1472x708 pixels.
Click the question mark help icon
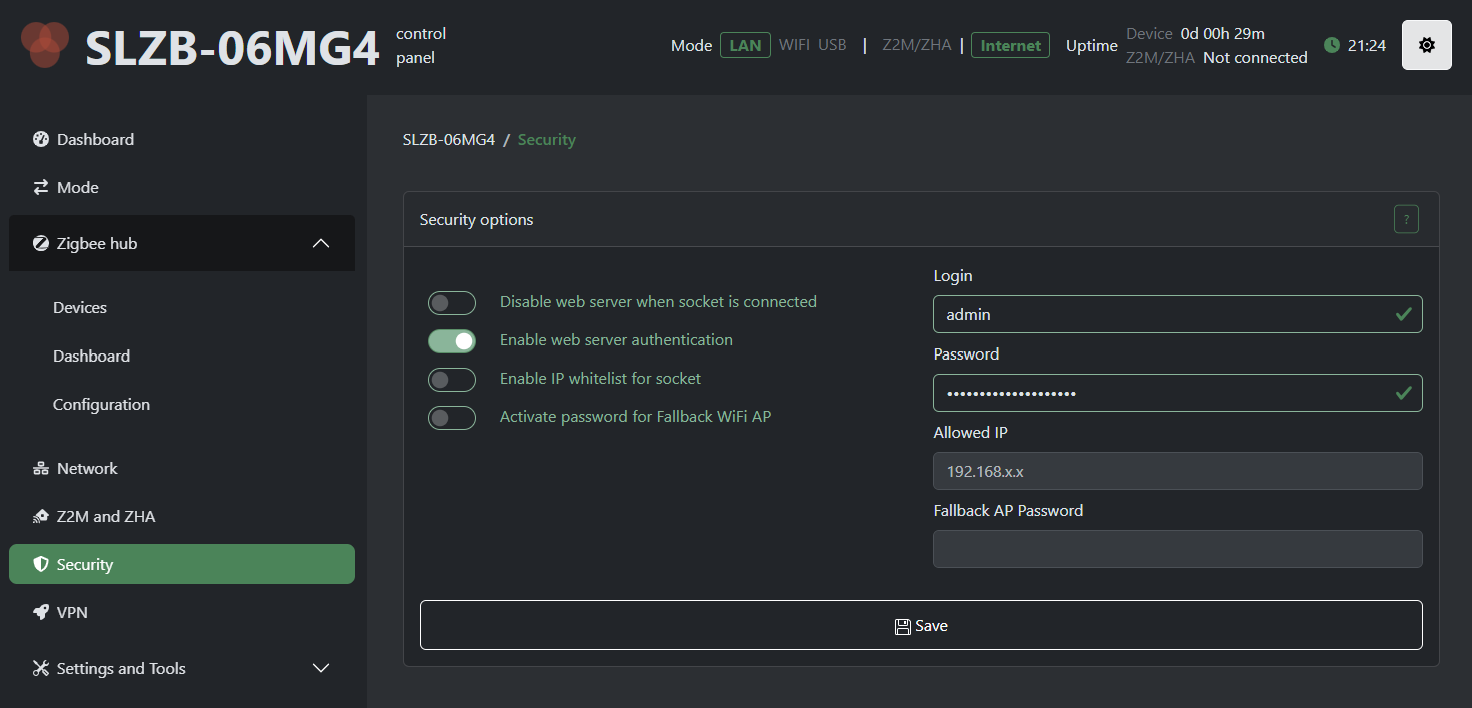tap(1406, 219)
